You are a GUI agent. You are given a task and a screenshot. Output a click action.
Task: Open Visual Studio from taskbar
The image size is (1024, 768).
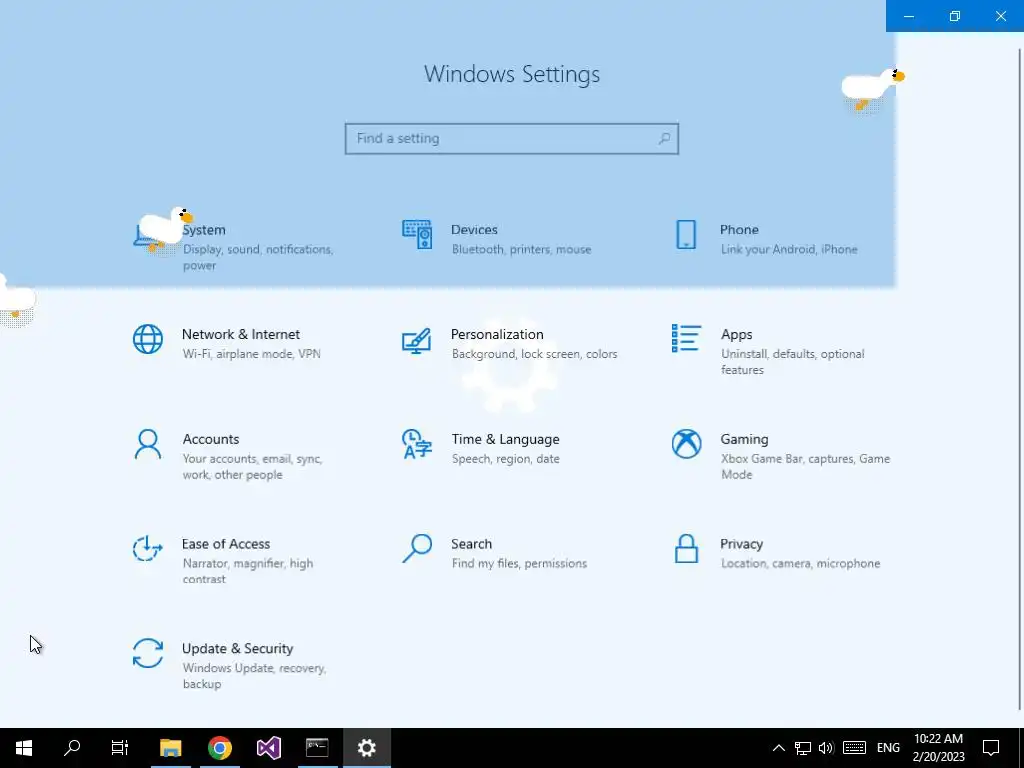(x=268, y=748)
